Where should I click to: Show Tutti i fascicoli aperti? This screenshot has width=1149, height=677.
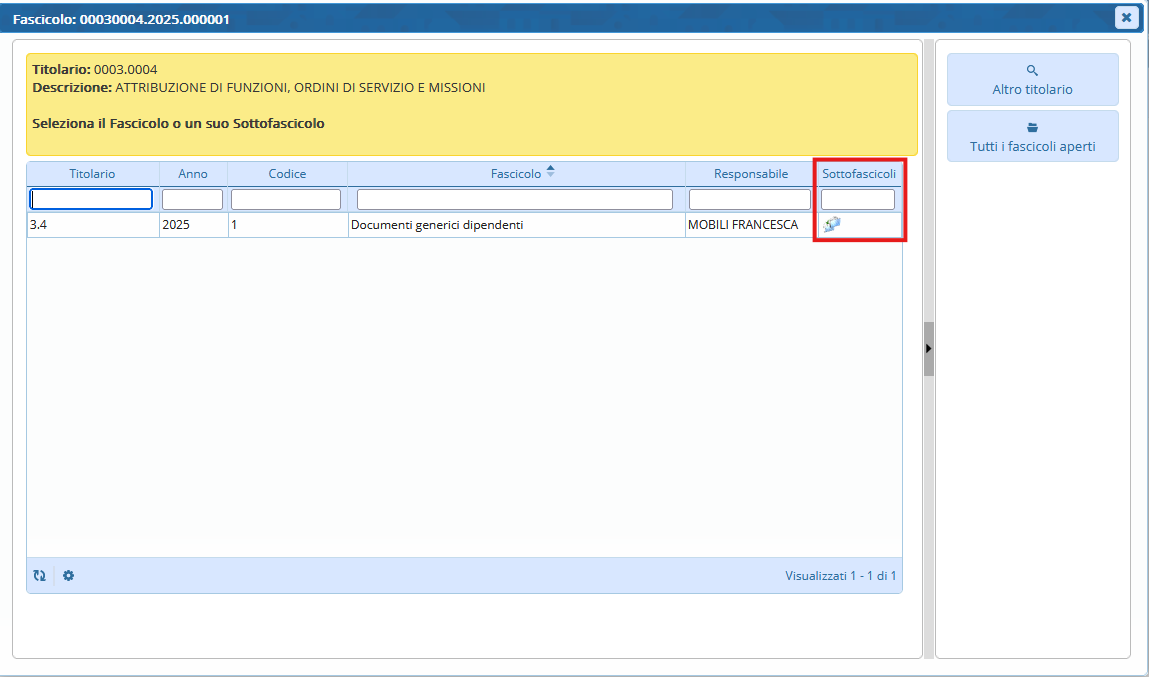[x=1032, y=137]
